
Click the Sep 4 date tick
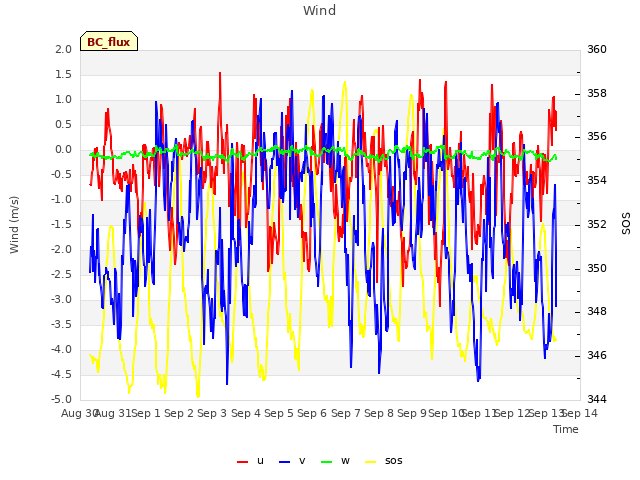246,413
